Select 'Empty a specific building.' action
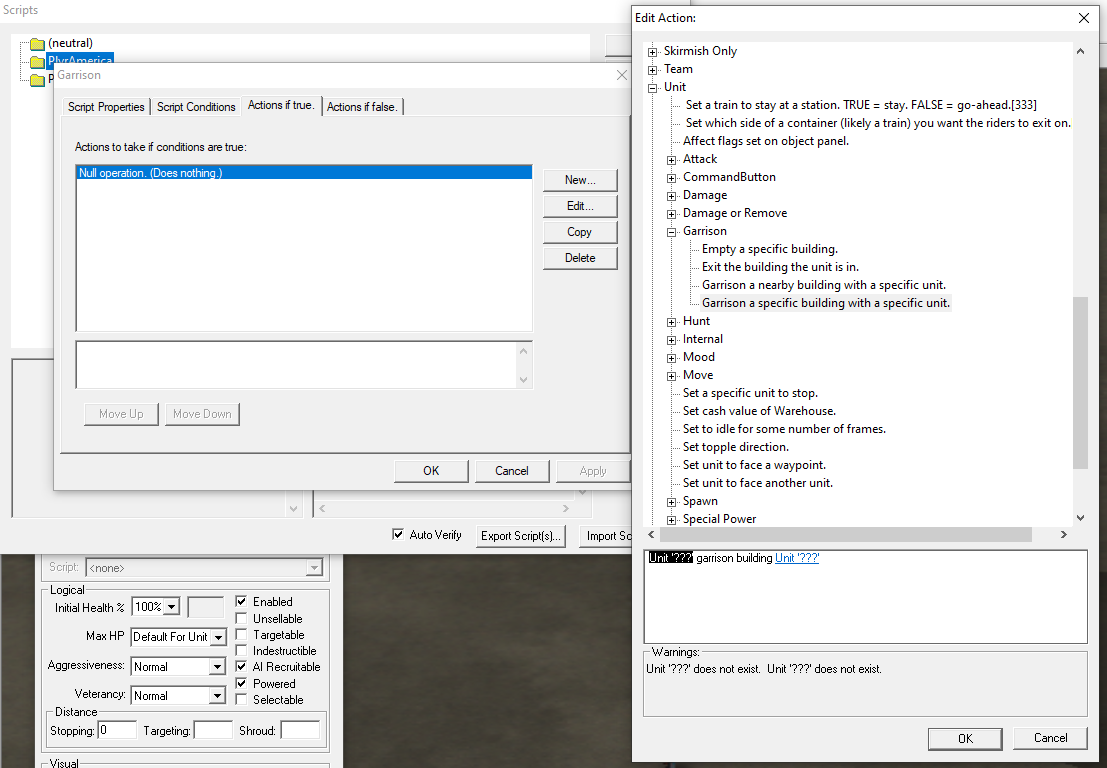 [x=768, y=248]
